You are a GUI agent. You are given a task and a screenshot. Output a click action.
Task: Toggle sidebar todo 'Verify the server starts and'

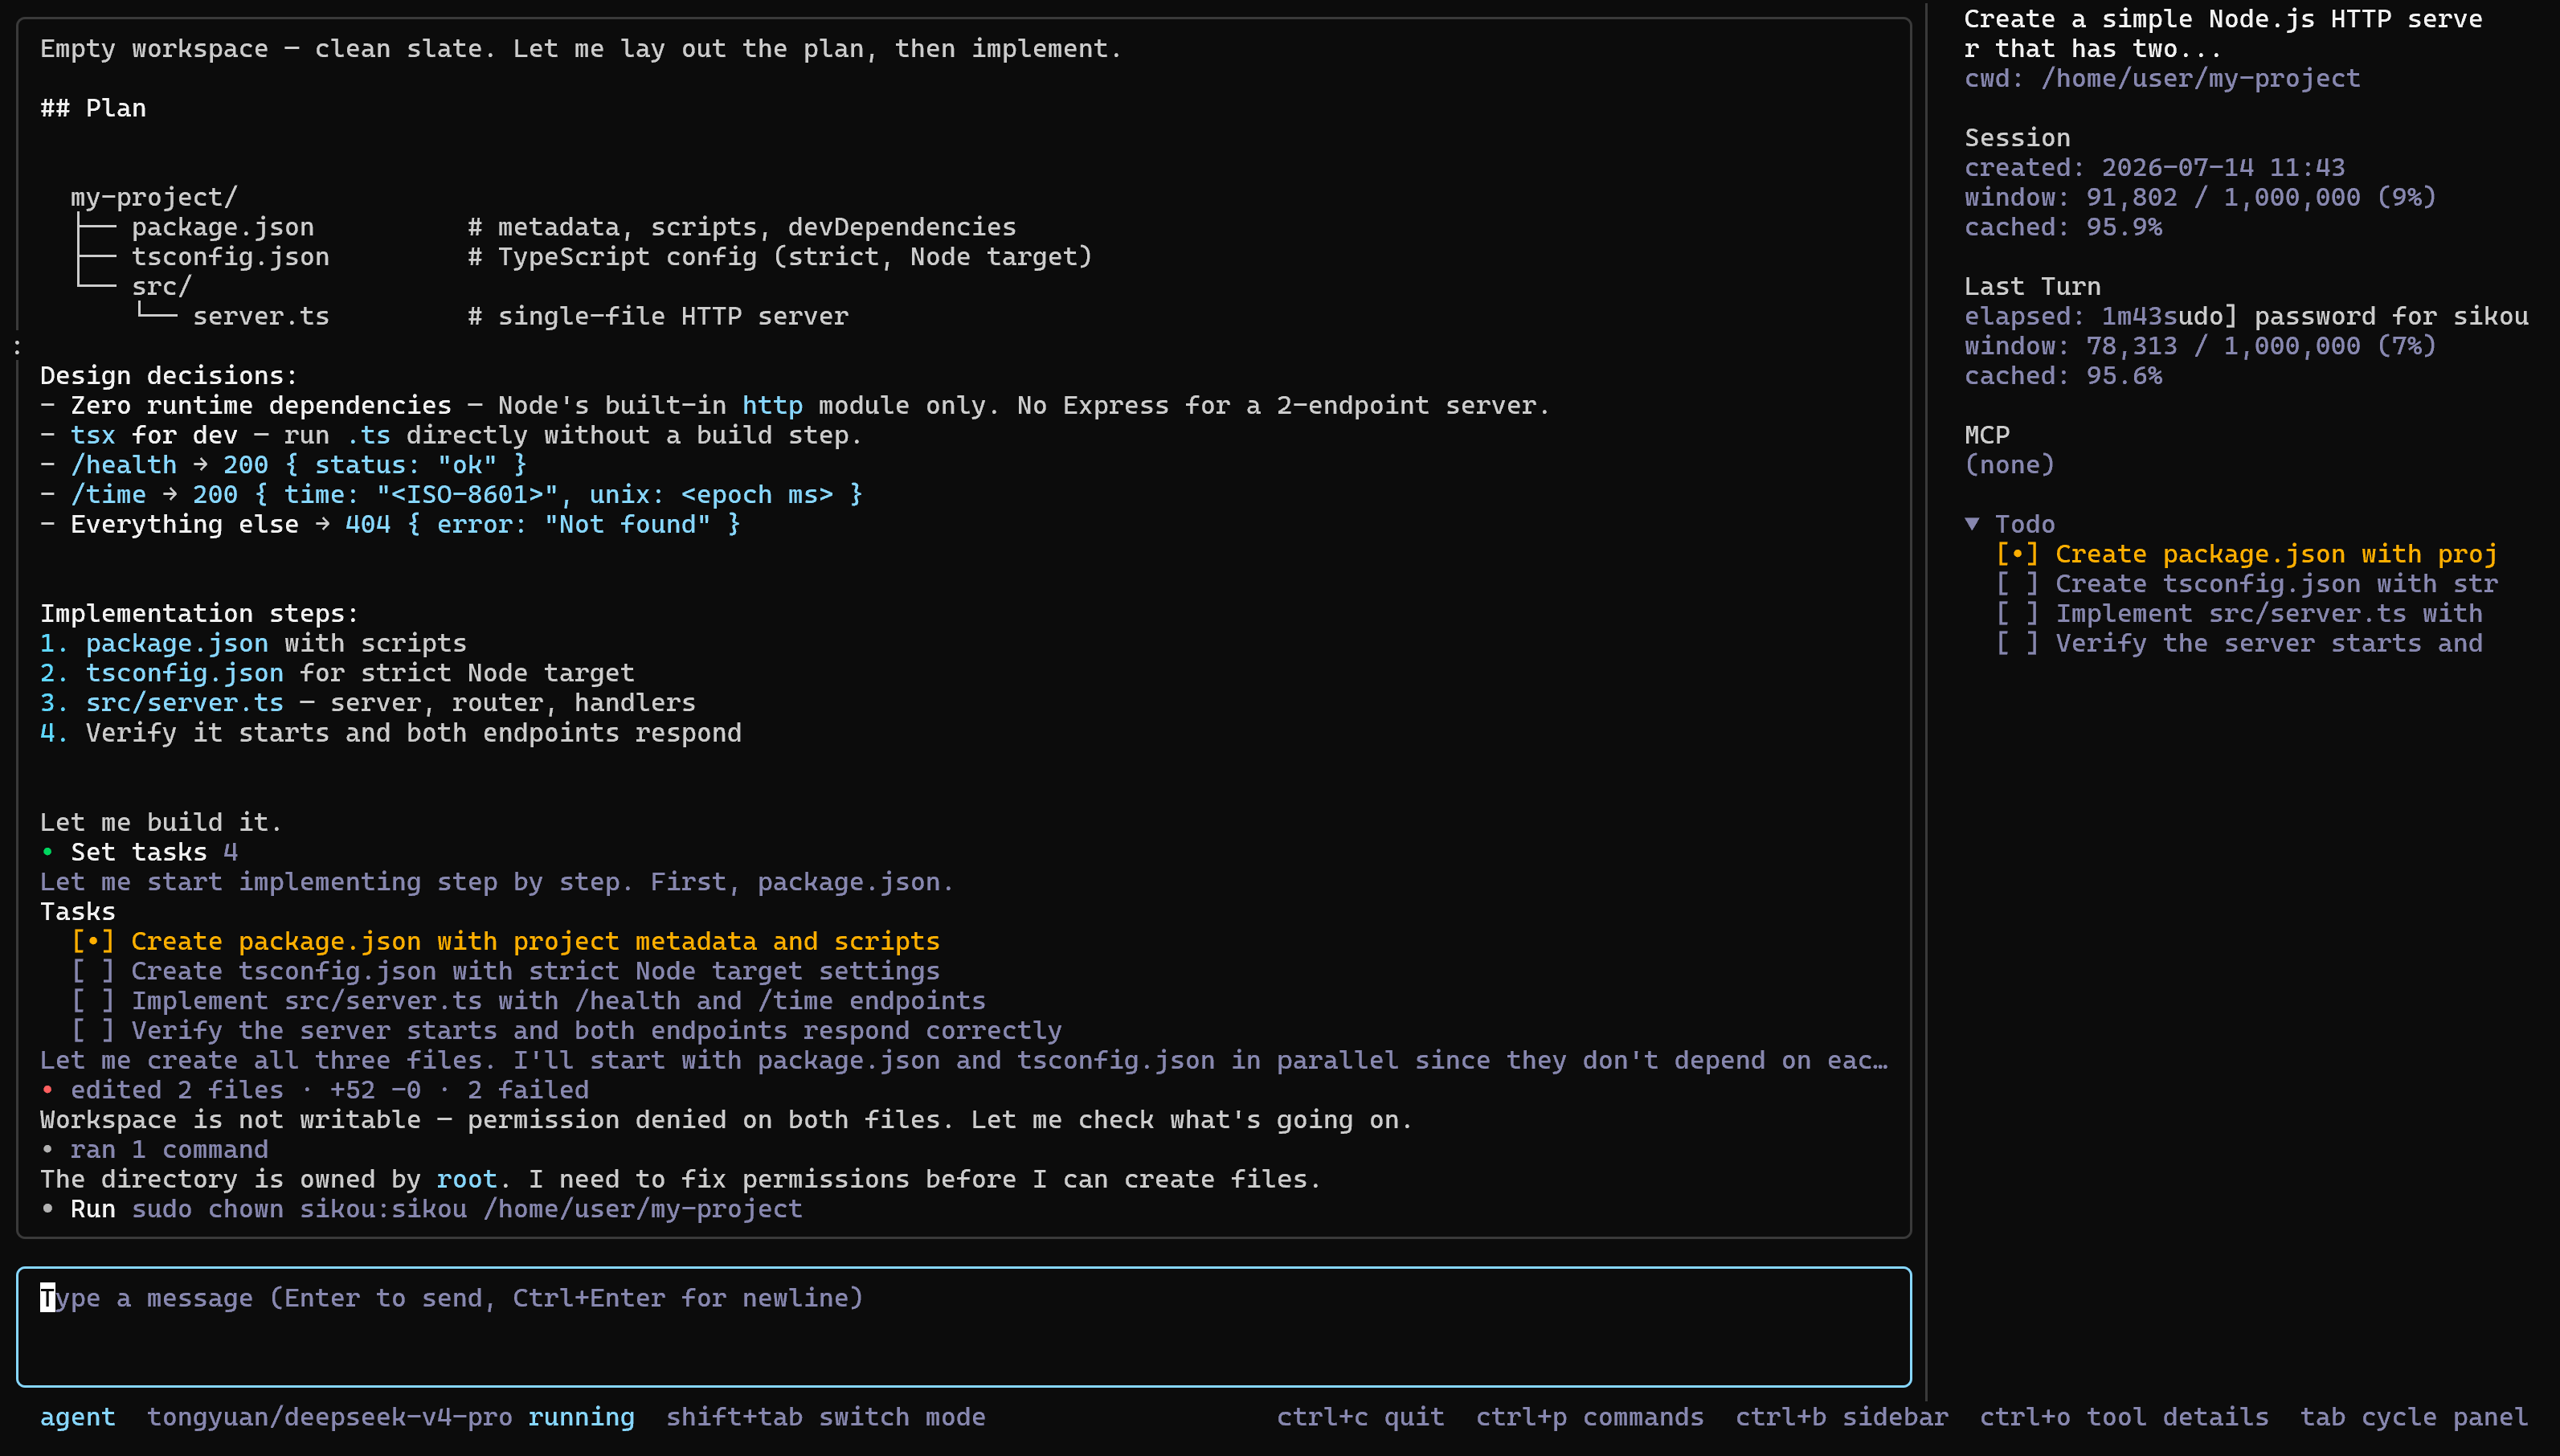(x=2239, y=644)
